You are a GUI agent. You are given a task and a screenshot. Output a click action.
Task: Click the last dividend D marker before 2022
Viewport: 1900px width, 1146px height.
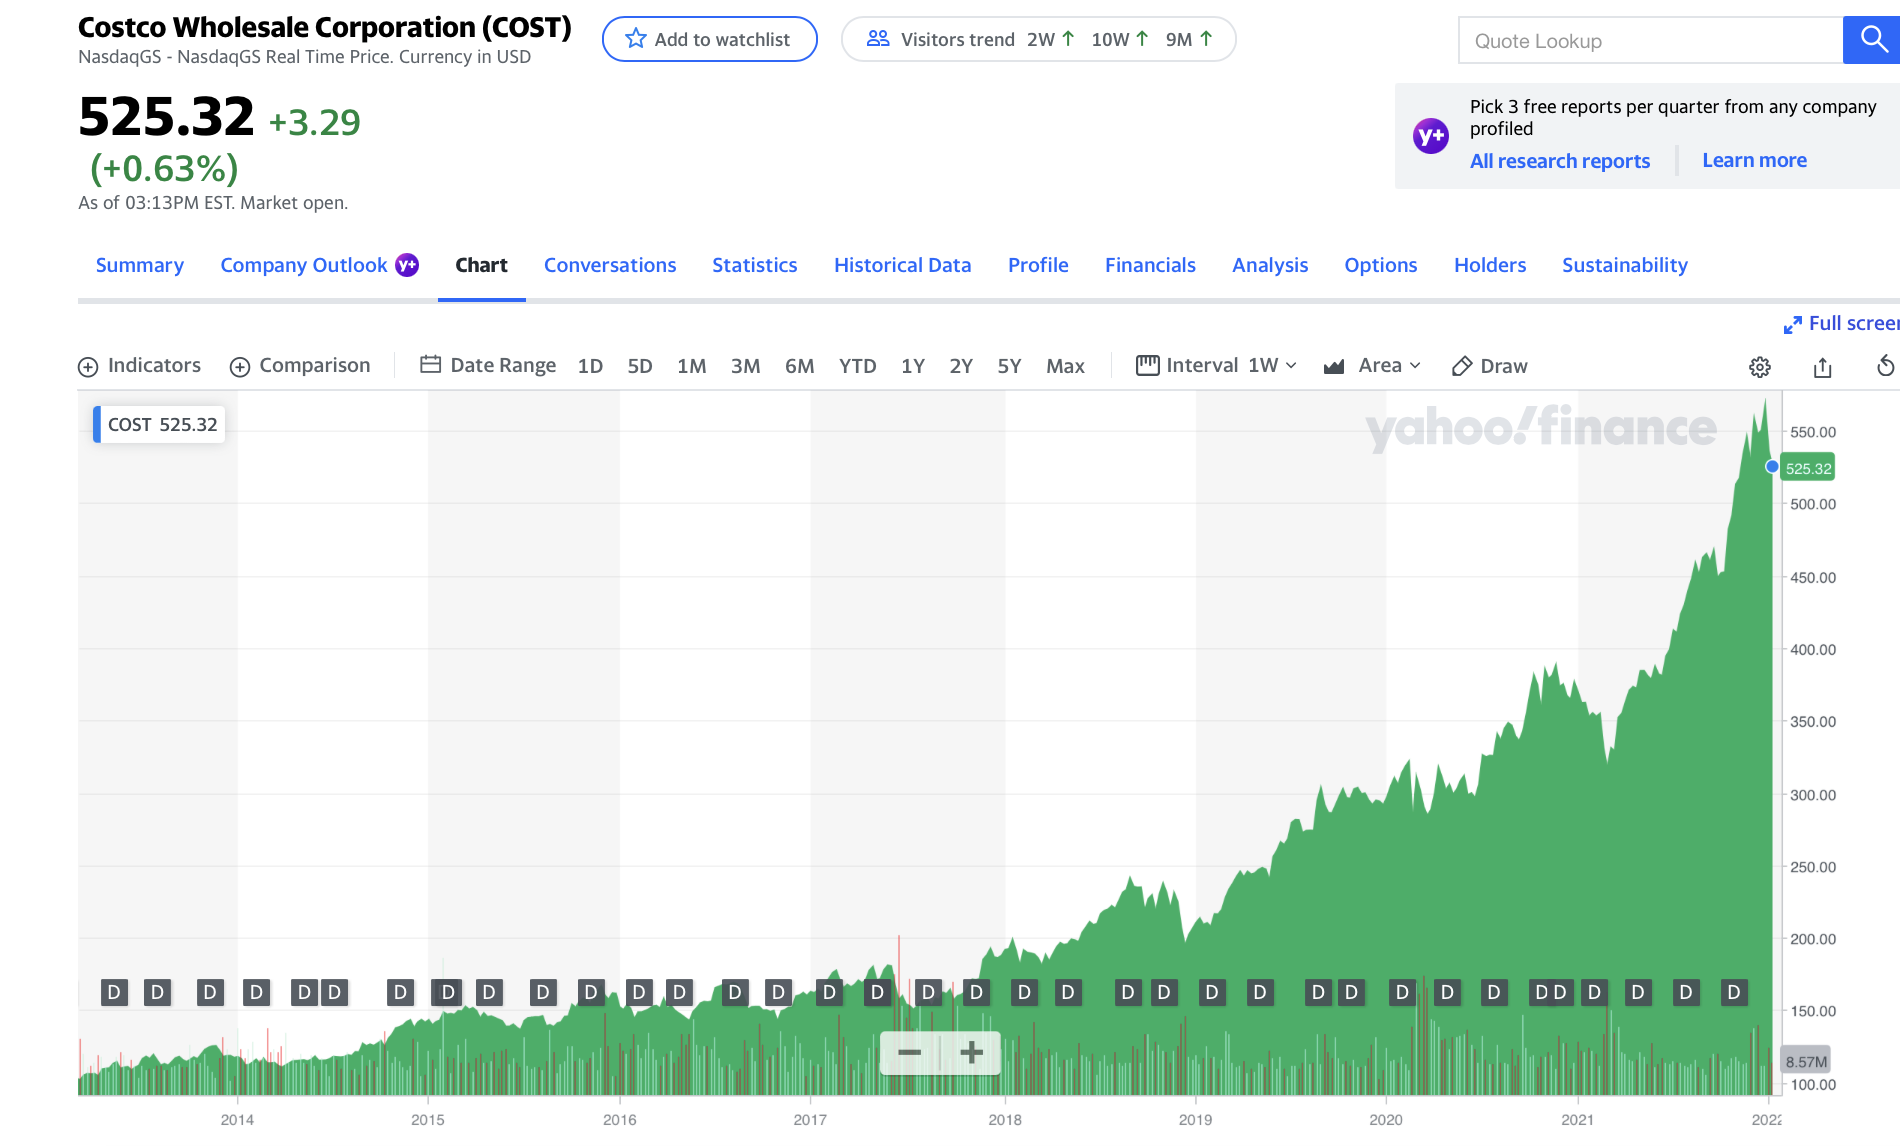(x=1733, y=992)
